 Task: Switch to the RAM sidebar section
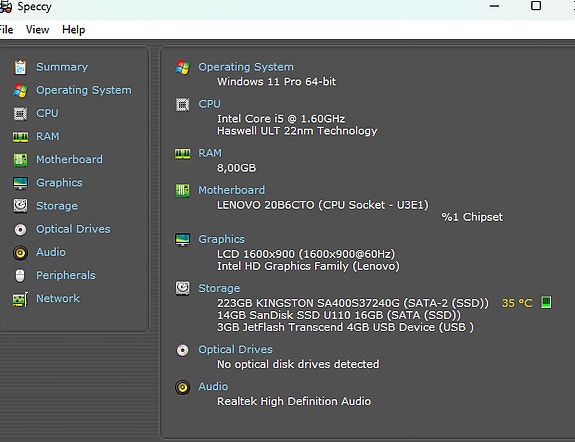[48, 136]
